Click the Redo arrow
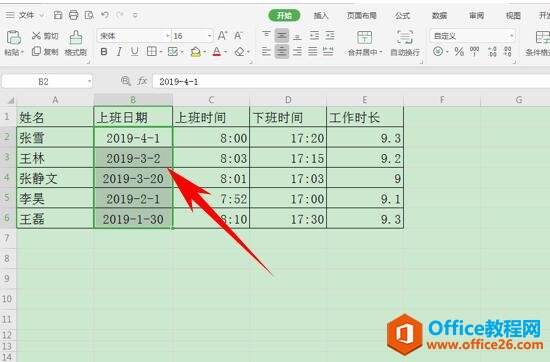Screen dimensions: 550x362 pos(120,15)
